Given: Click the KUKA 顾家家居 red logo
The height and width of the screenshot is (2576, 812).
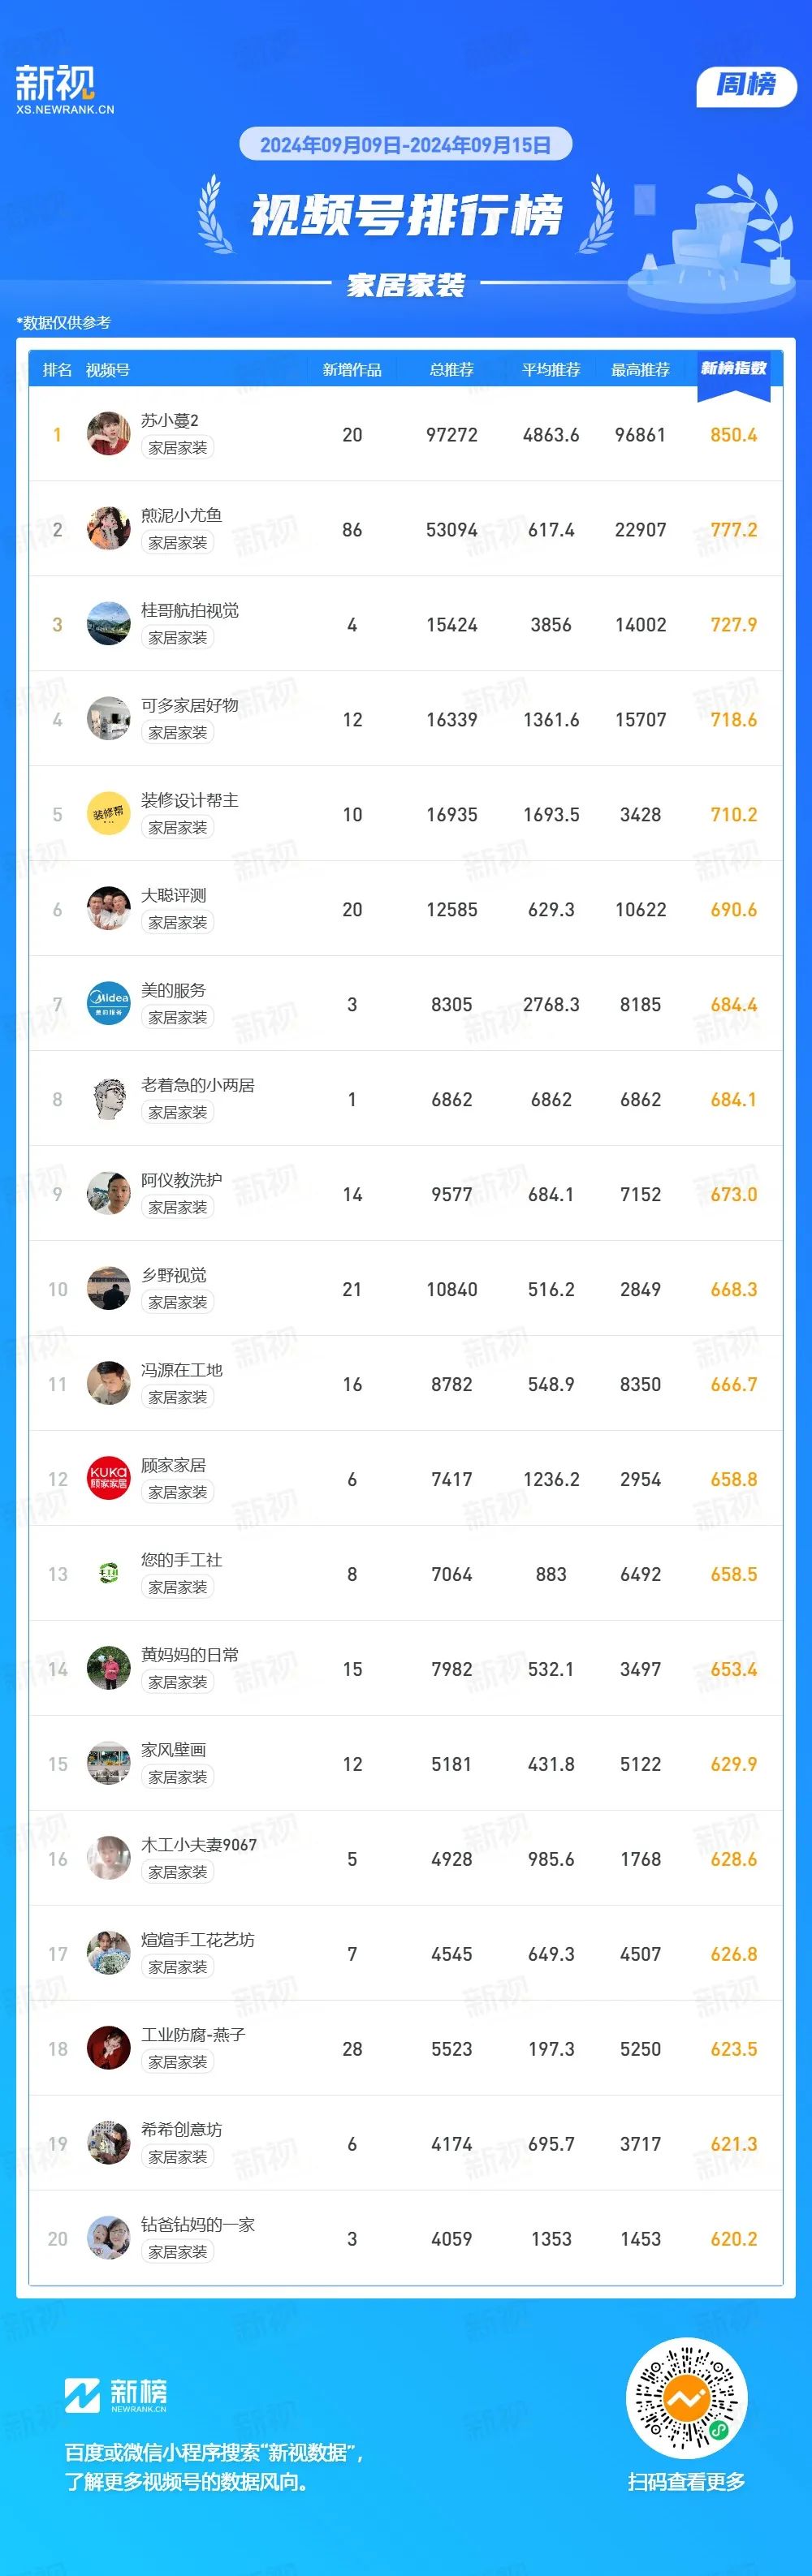Looking at the screenshot, I should (108, 1479).
